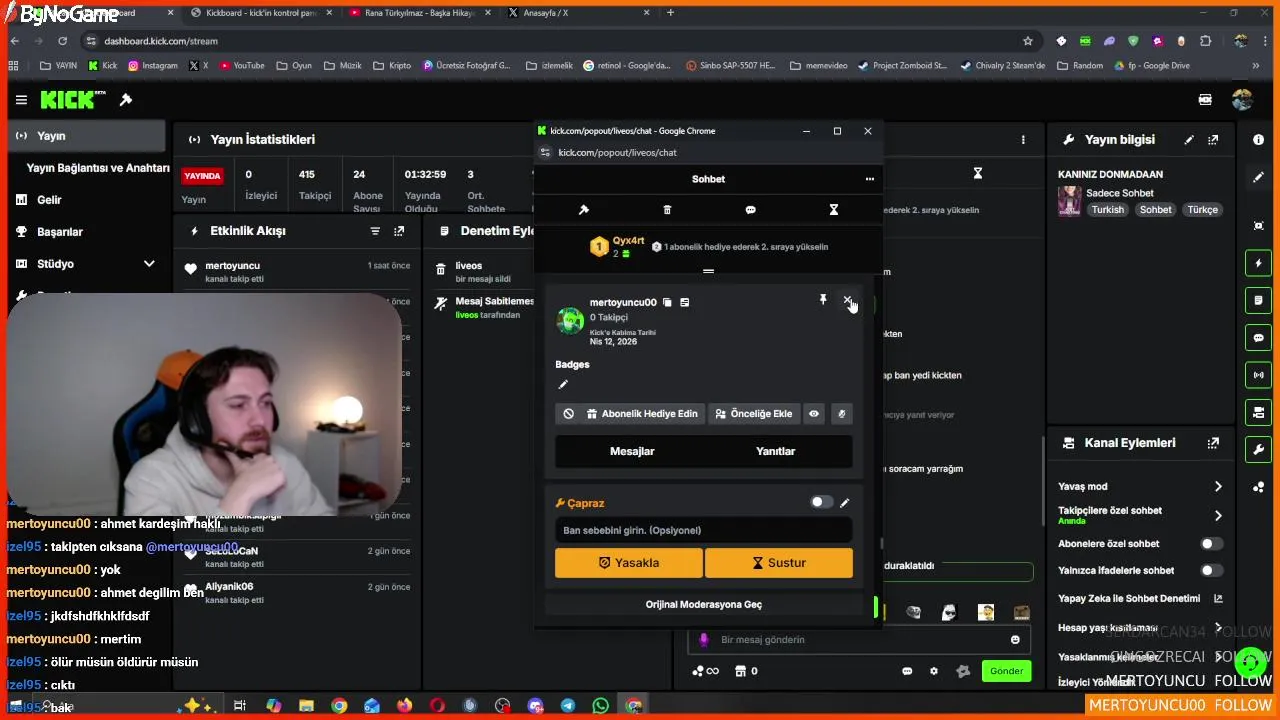Click the speech bubble icon in chat popout toolbar
The image size is (1280, 720).
tap(750, 210)
